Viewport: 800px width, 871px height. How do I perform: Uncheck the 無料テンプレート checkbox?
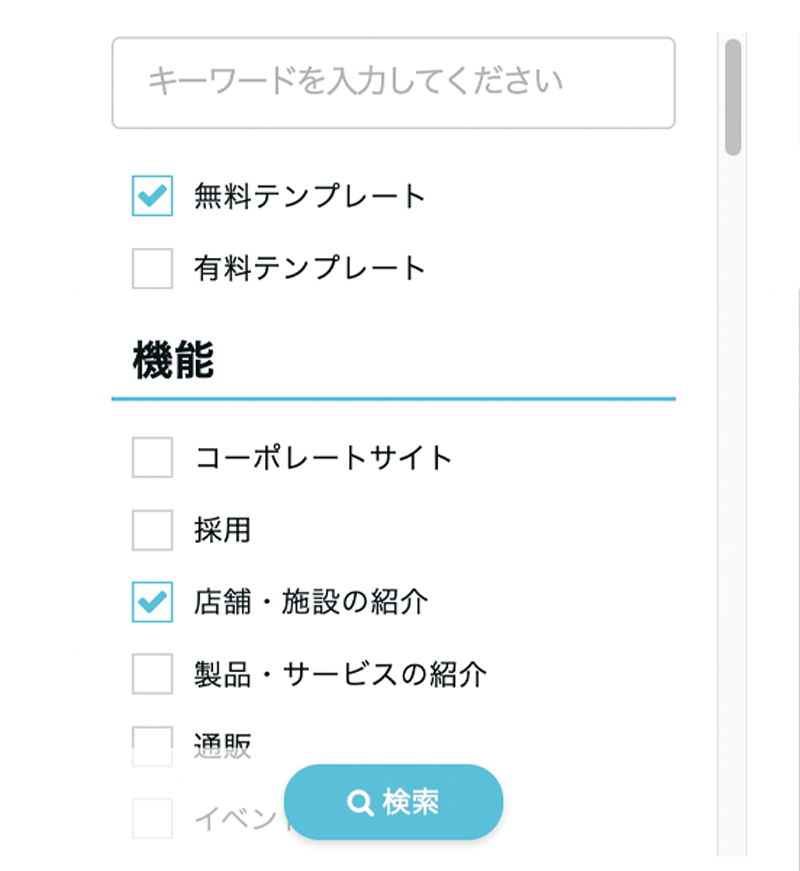(x=152, y=196)
